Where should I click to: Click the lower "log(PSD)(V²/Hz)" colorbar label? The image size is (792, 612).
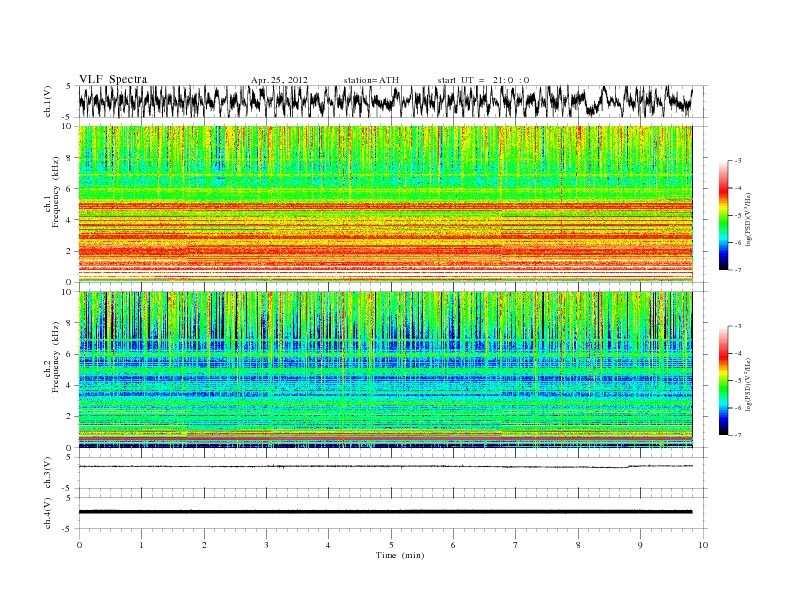click(x=748, y=383)
